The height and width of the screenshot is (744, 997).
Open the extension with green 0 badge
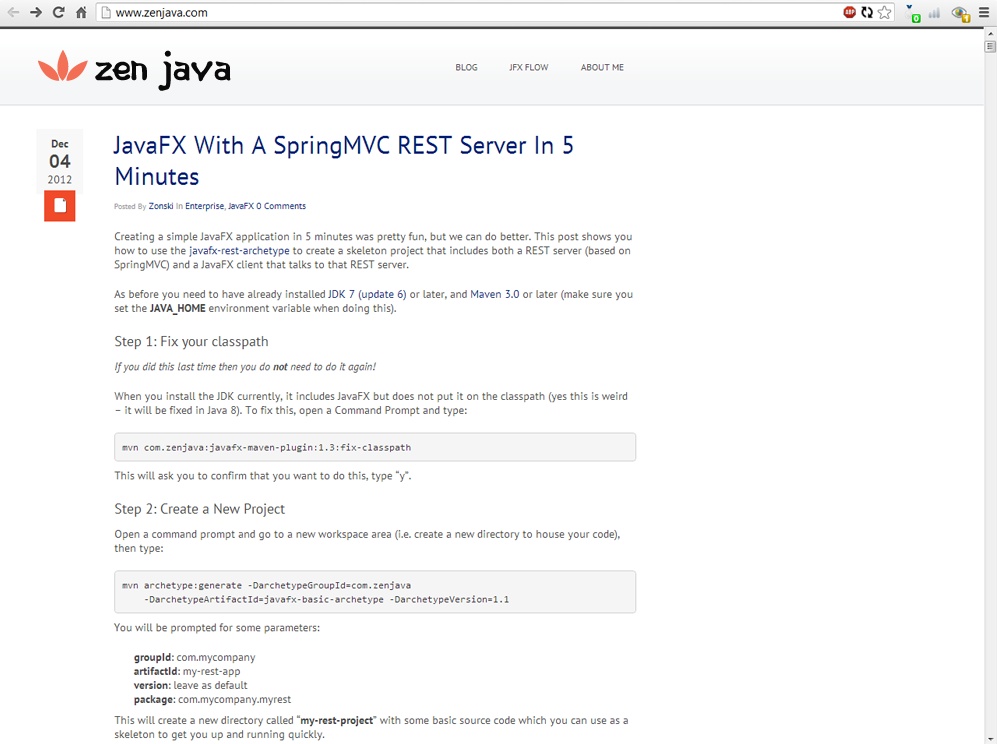(913, 13)
